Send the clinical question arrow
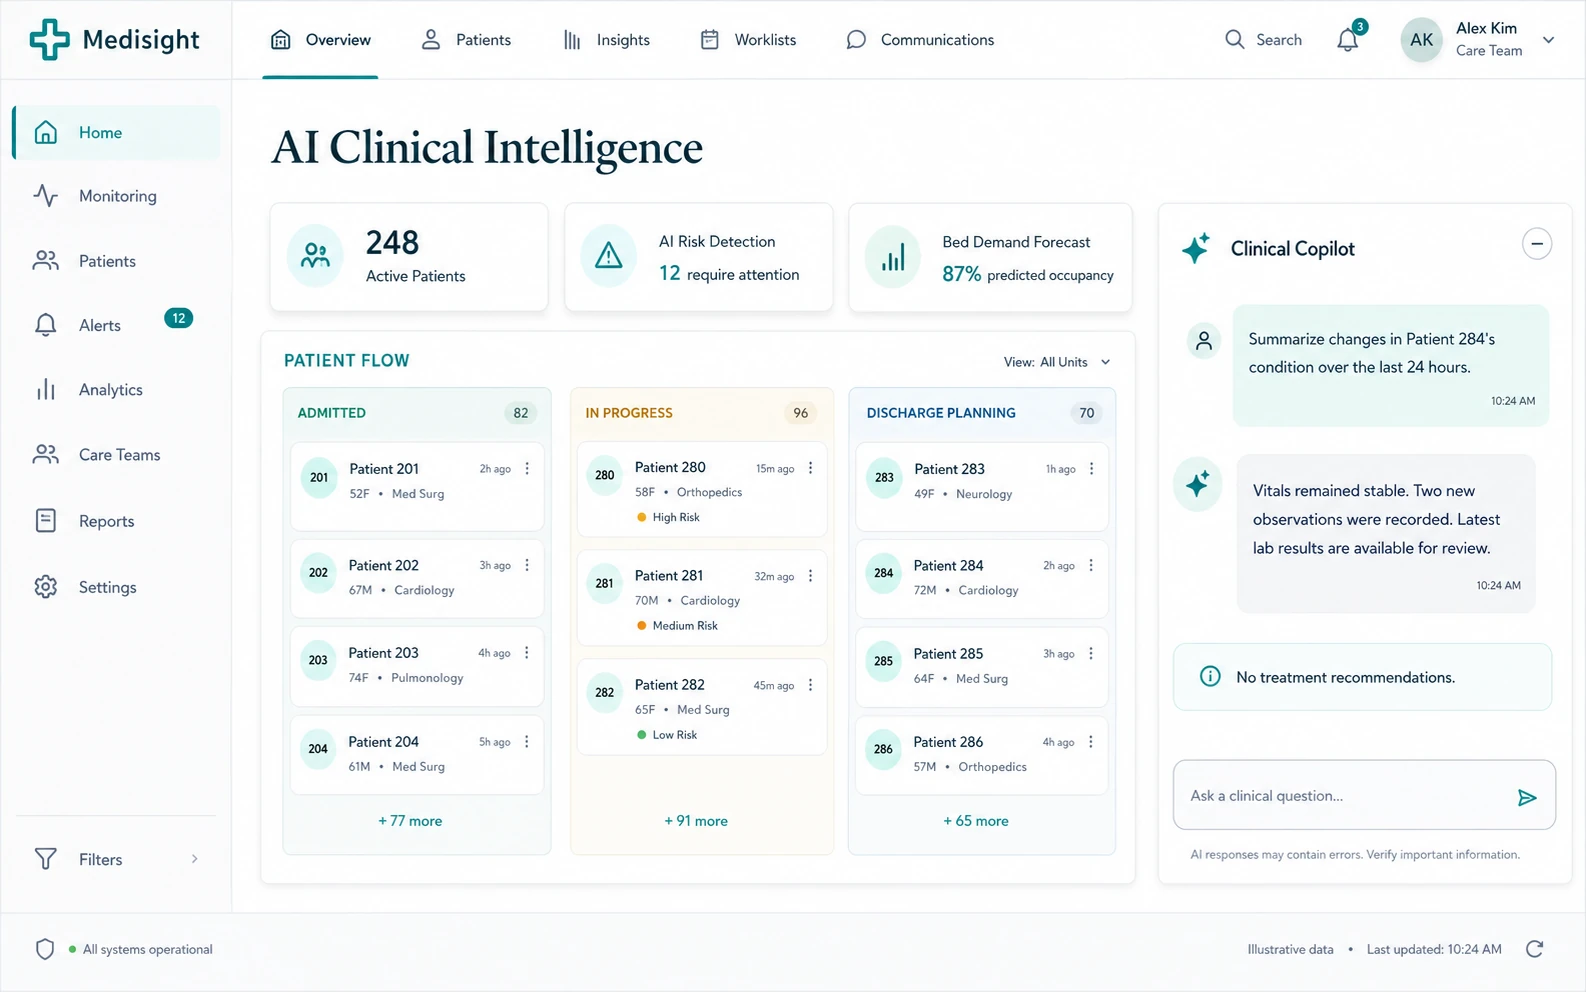This screenshot has width=1586, height=992. 1527,797
